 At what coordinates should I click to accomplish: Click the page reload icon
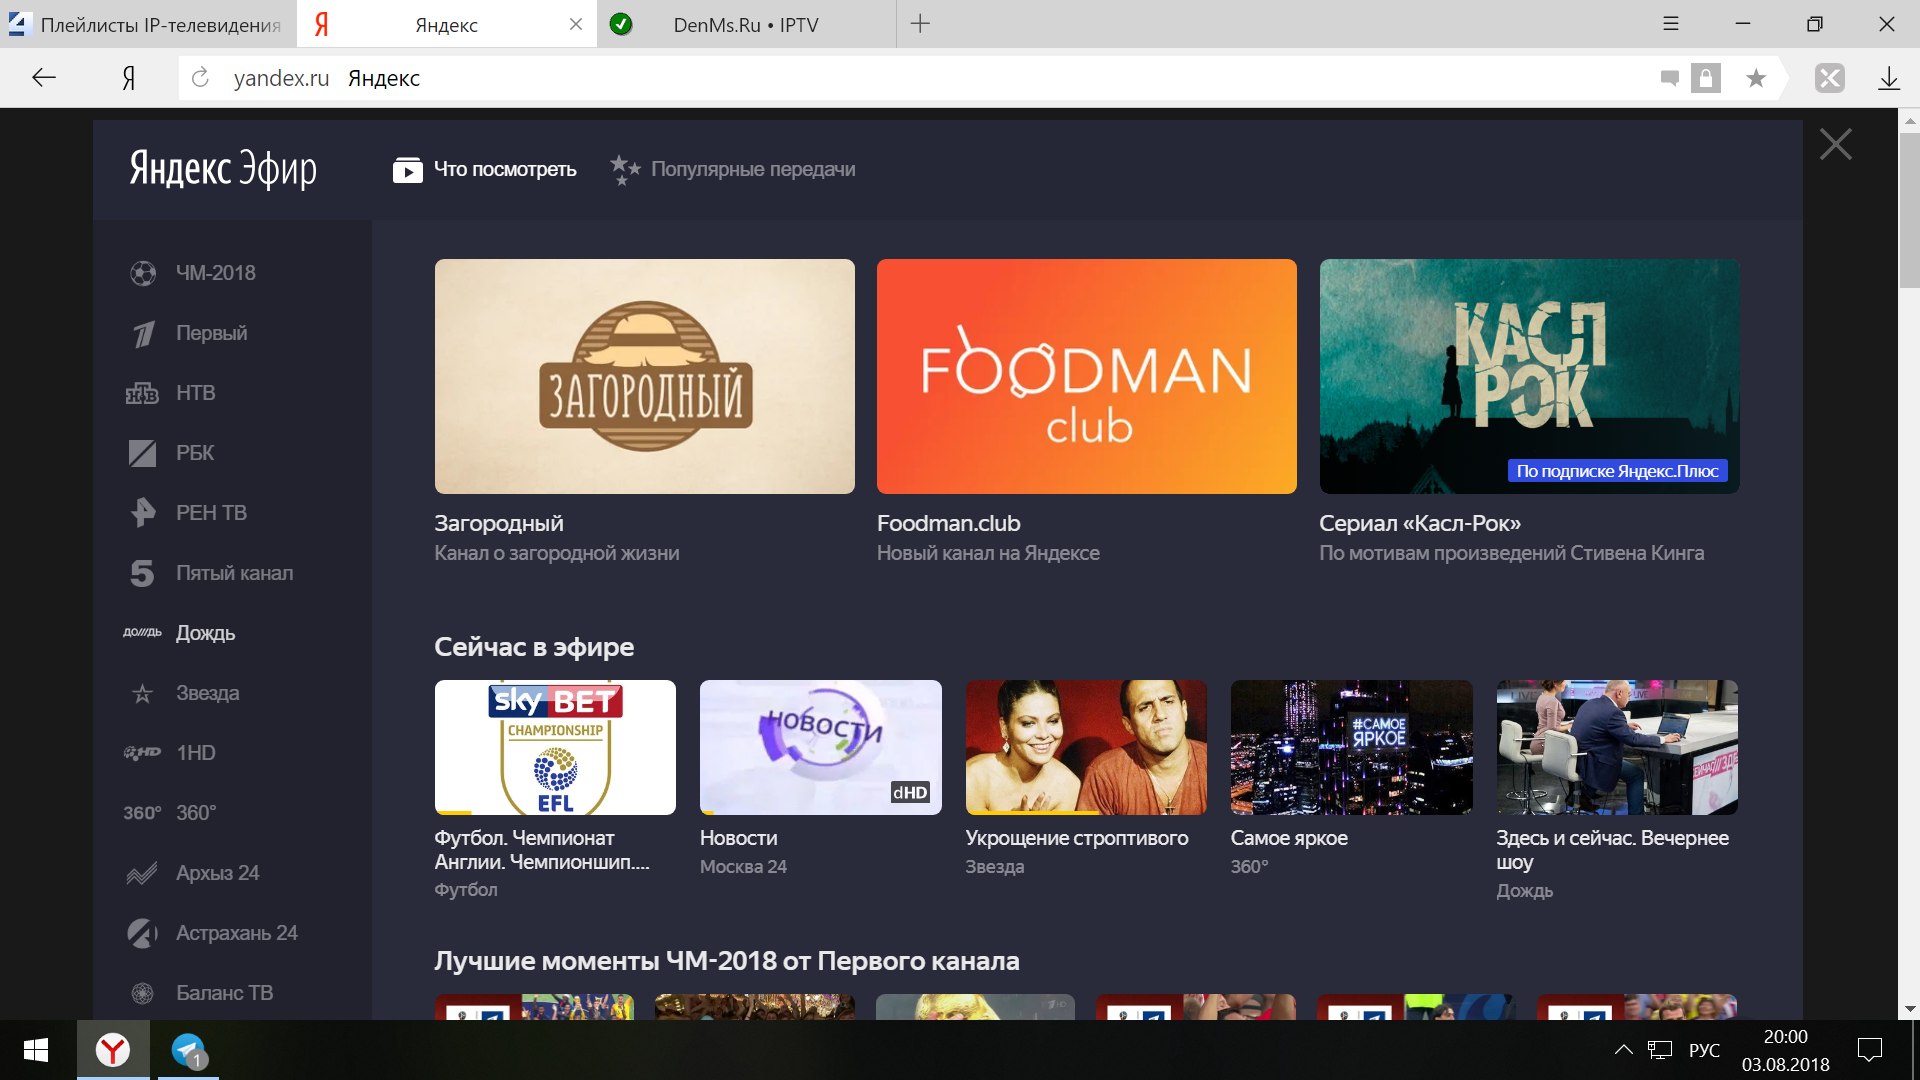(200, 78)
